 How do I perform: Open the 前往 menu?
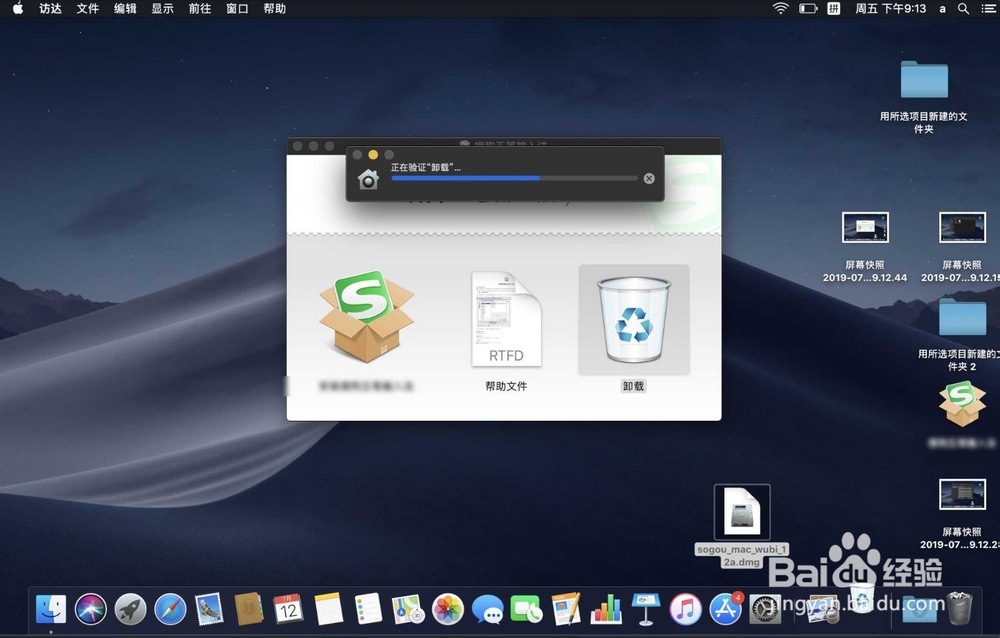[x=200, y=8]
